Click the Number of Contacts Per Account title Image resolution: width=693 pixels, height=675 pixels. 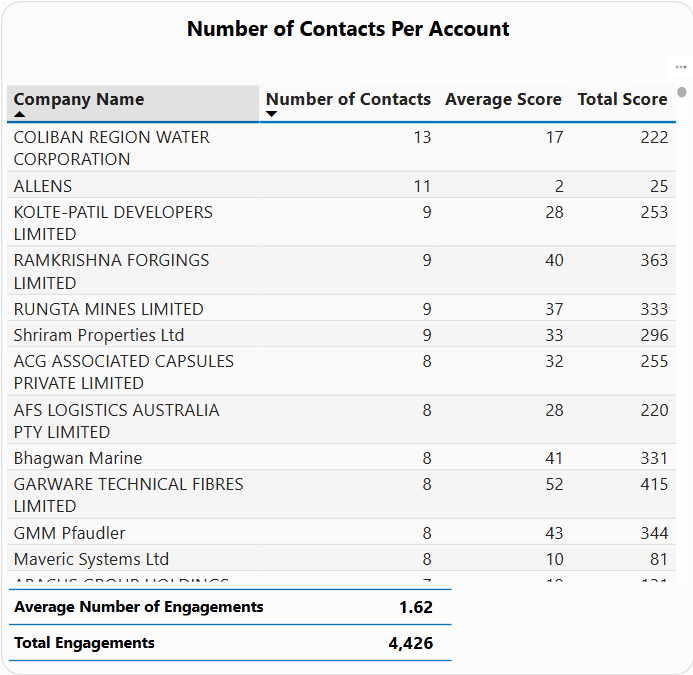point(348,29)
